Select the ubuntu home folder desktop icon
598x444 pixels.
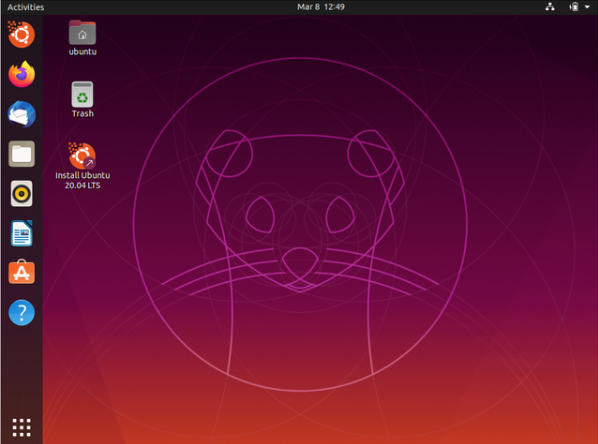click(82, 38)
